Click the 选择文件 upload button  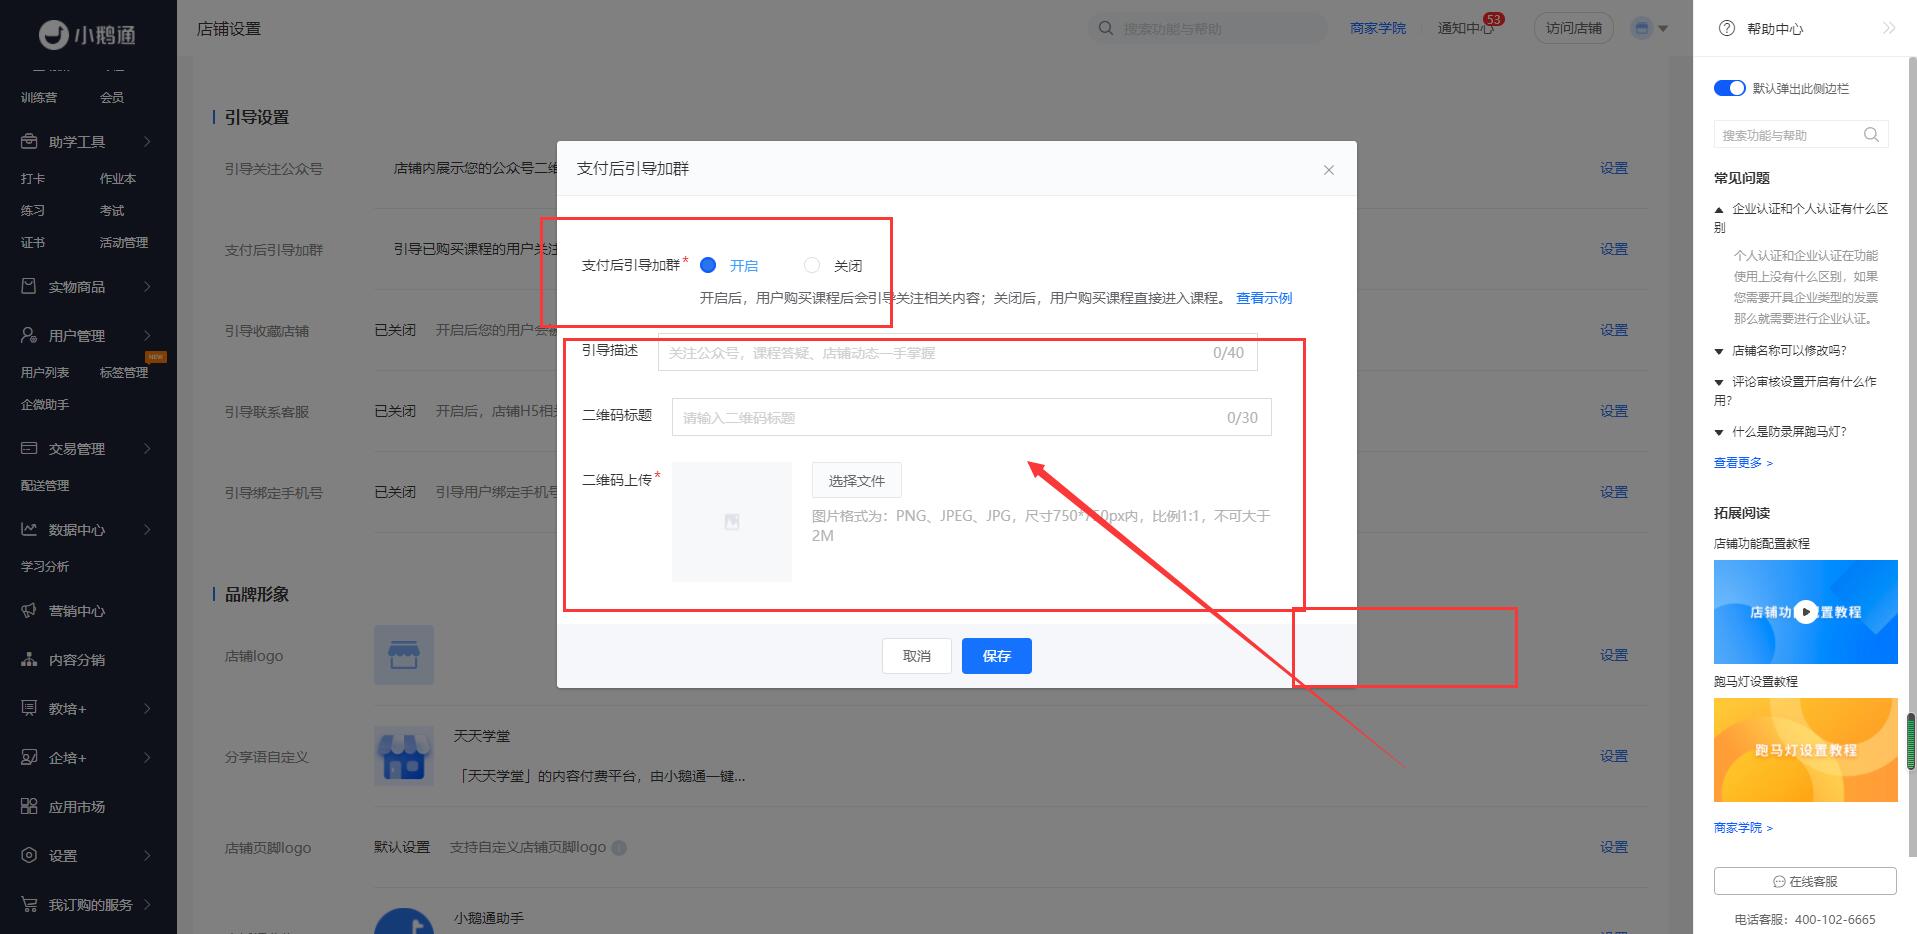[856, 481]
